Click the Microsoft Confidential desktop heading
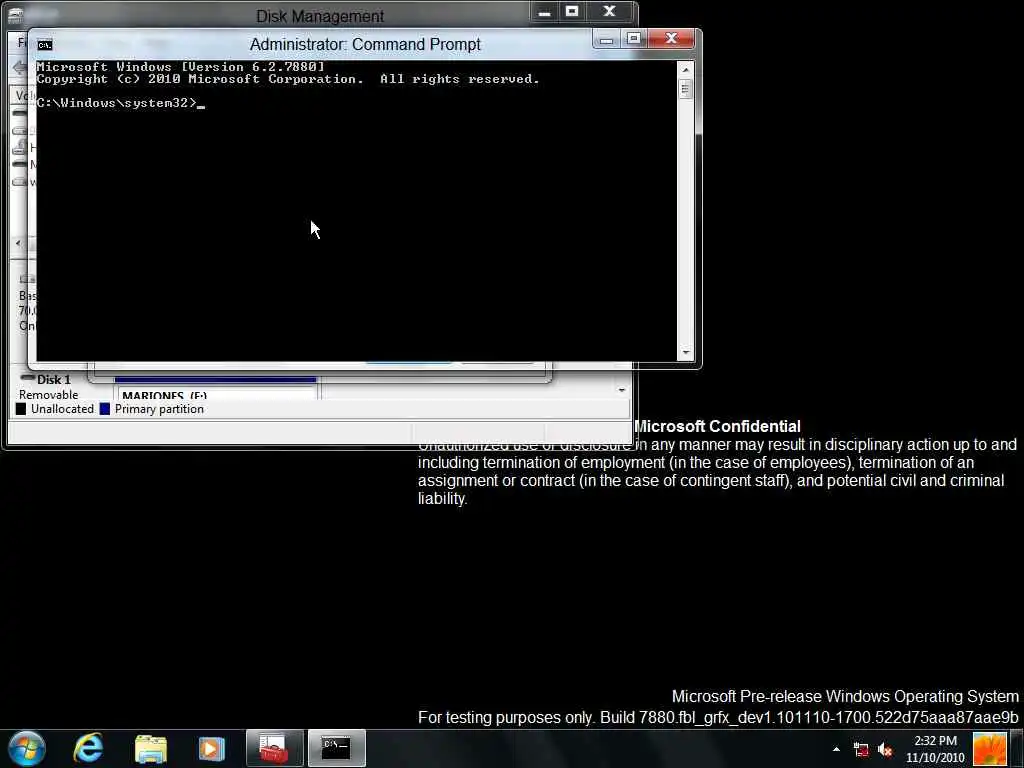The width and height of the screenshot is (1024, 768). [717, 426]
